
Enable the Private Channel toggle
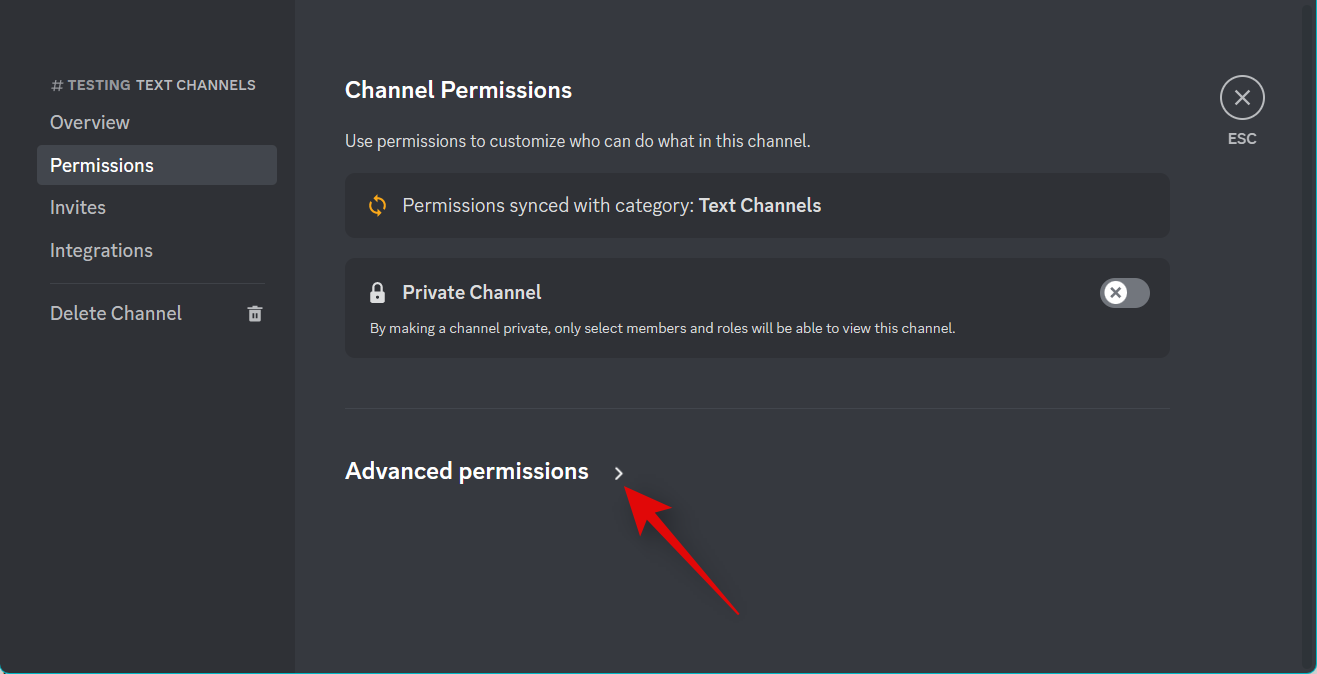click(x=1124, y=292)
